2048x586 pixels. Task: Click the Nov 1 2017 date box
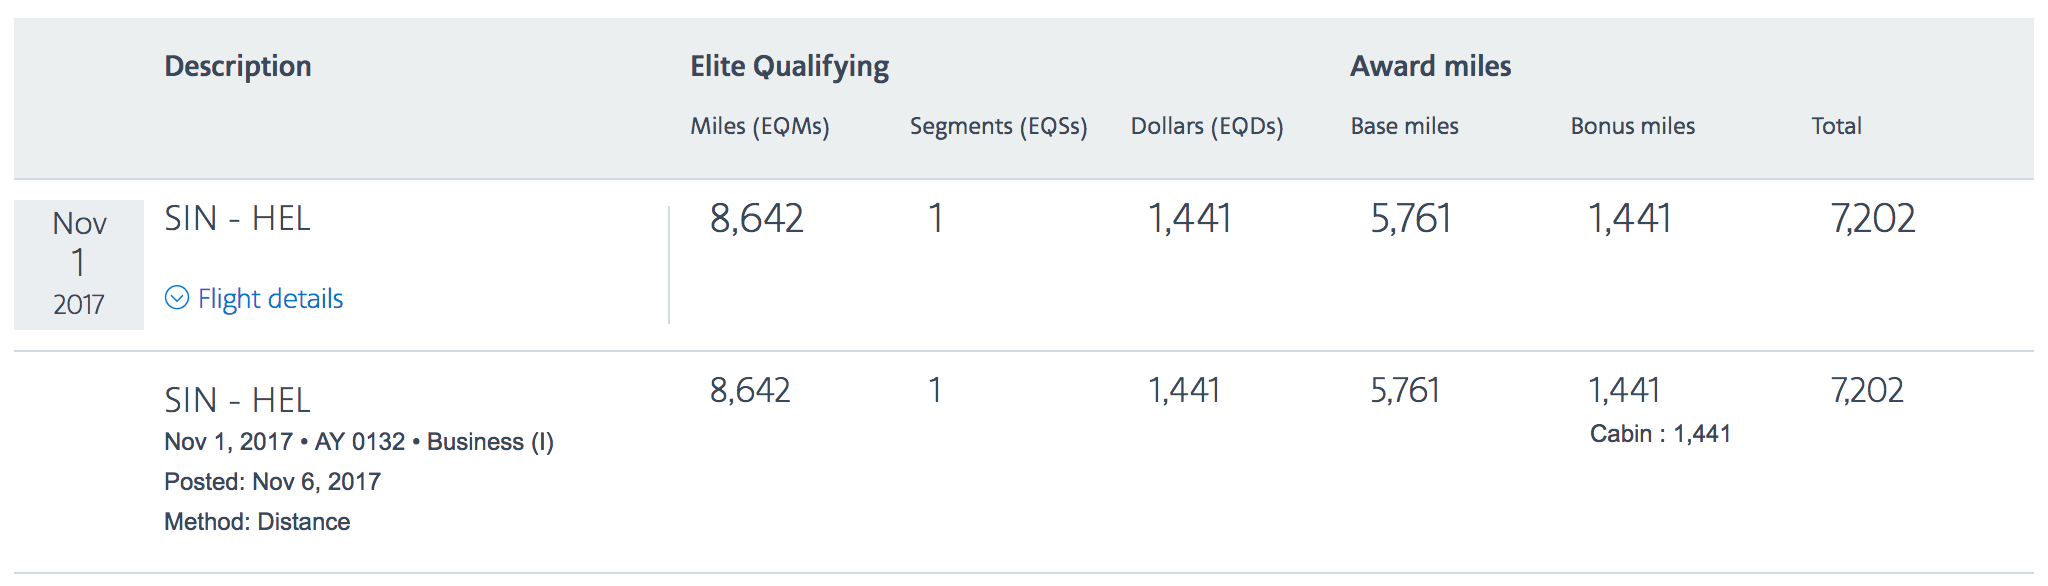pos(79,264)
